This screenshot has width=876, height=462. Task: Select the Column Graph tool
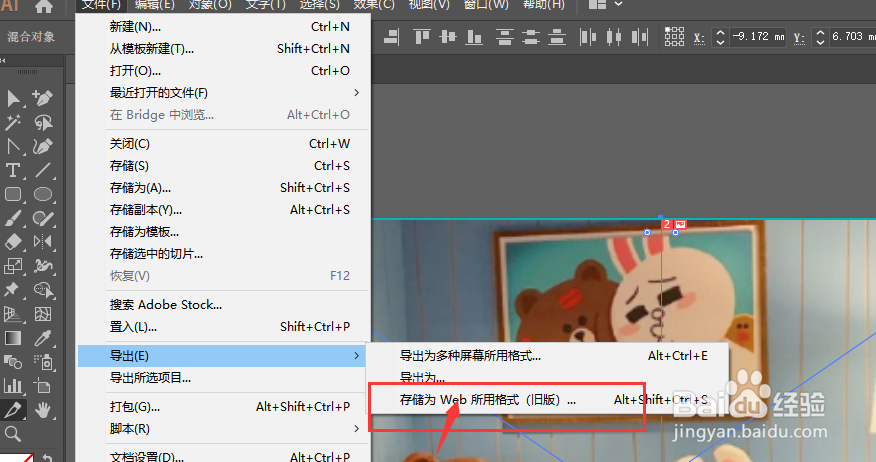click(x=13, y=386)
